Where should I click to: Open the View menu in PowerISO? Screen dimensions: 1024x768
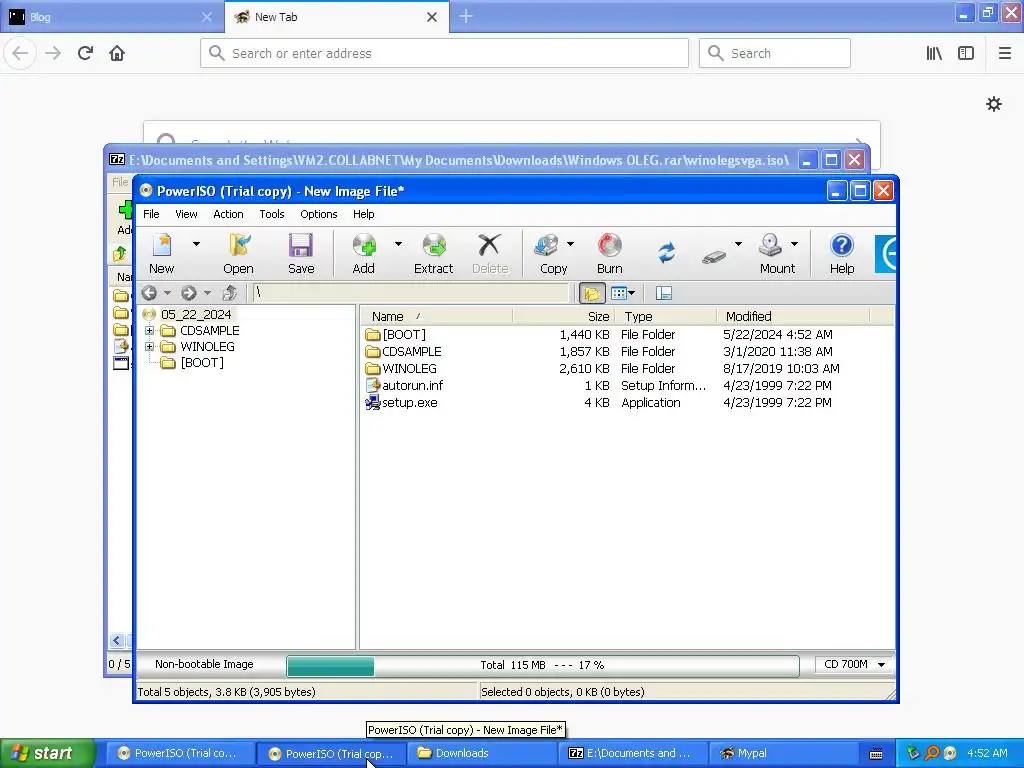tap(186, 214)
